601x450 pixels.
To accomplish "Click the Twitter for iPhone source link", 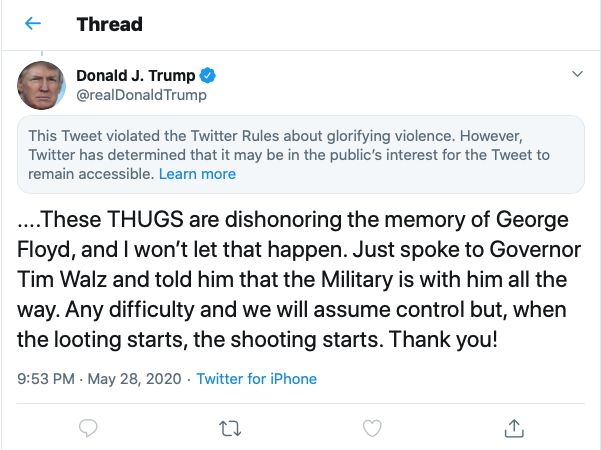I will pos(256,379).
